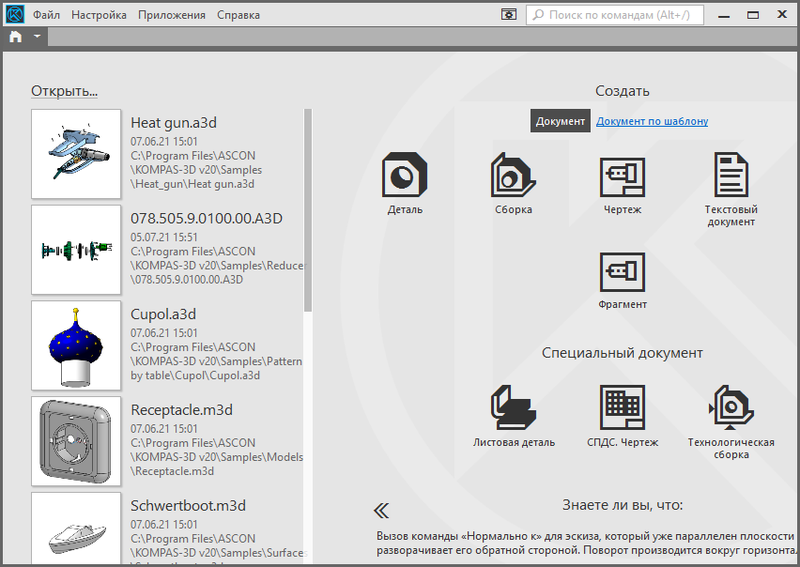Create a new Деталь document
Viewport: 800px width, 567px height.
[x=405, y=183]
